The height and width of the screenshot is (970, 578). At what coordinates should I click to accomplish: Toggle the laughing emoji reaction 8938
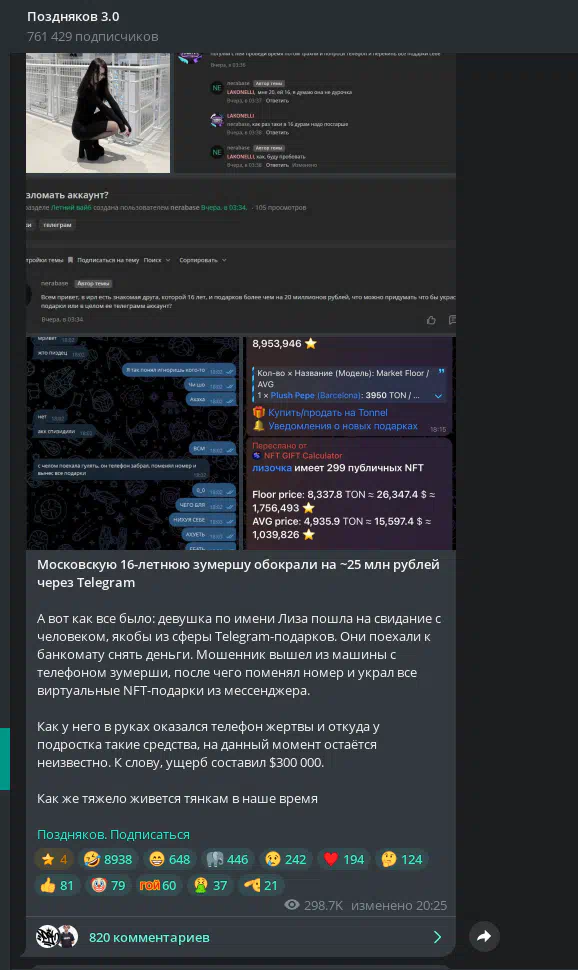tap(108, 859)
